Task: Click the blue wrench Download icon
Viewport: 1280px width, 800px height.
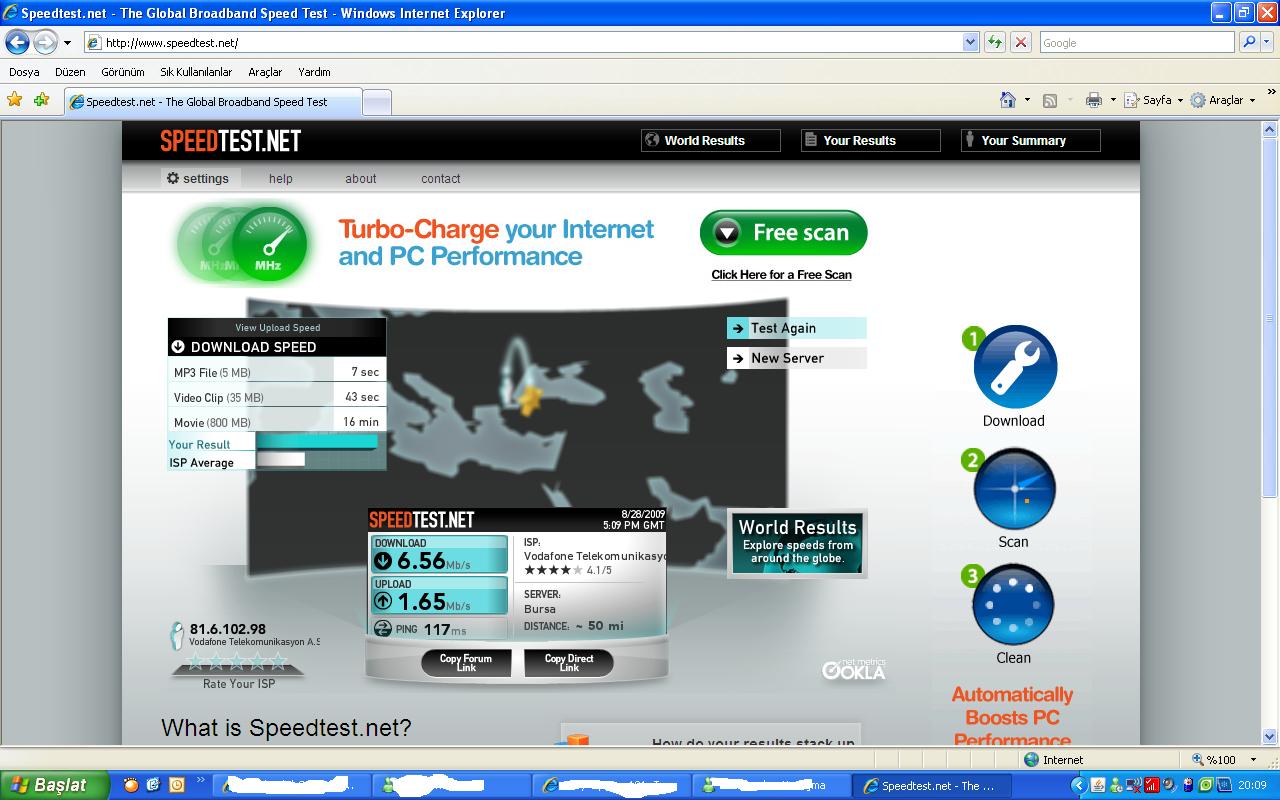Action: pyautogui.click(x=1015, y=366)
